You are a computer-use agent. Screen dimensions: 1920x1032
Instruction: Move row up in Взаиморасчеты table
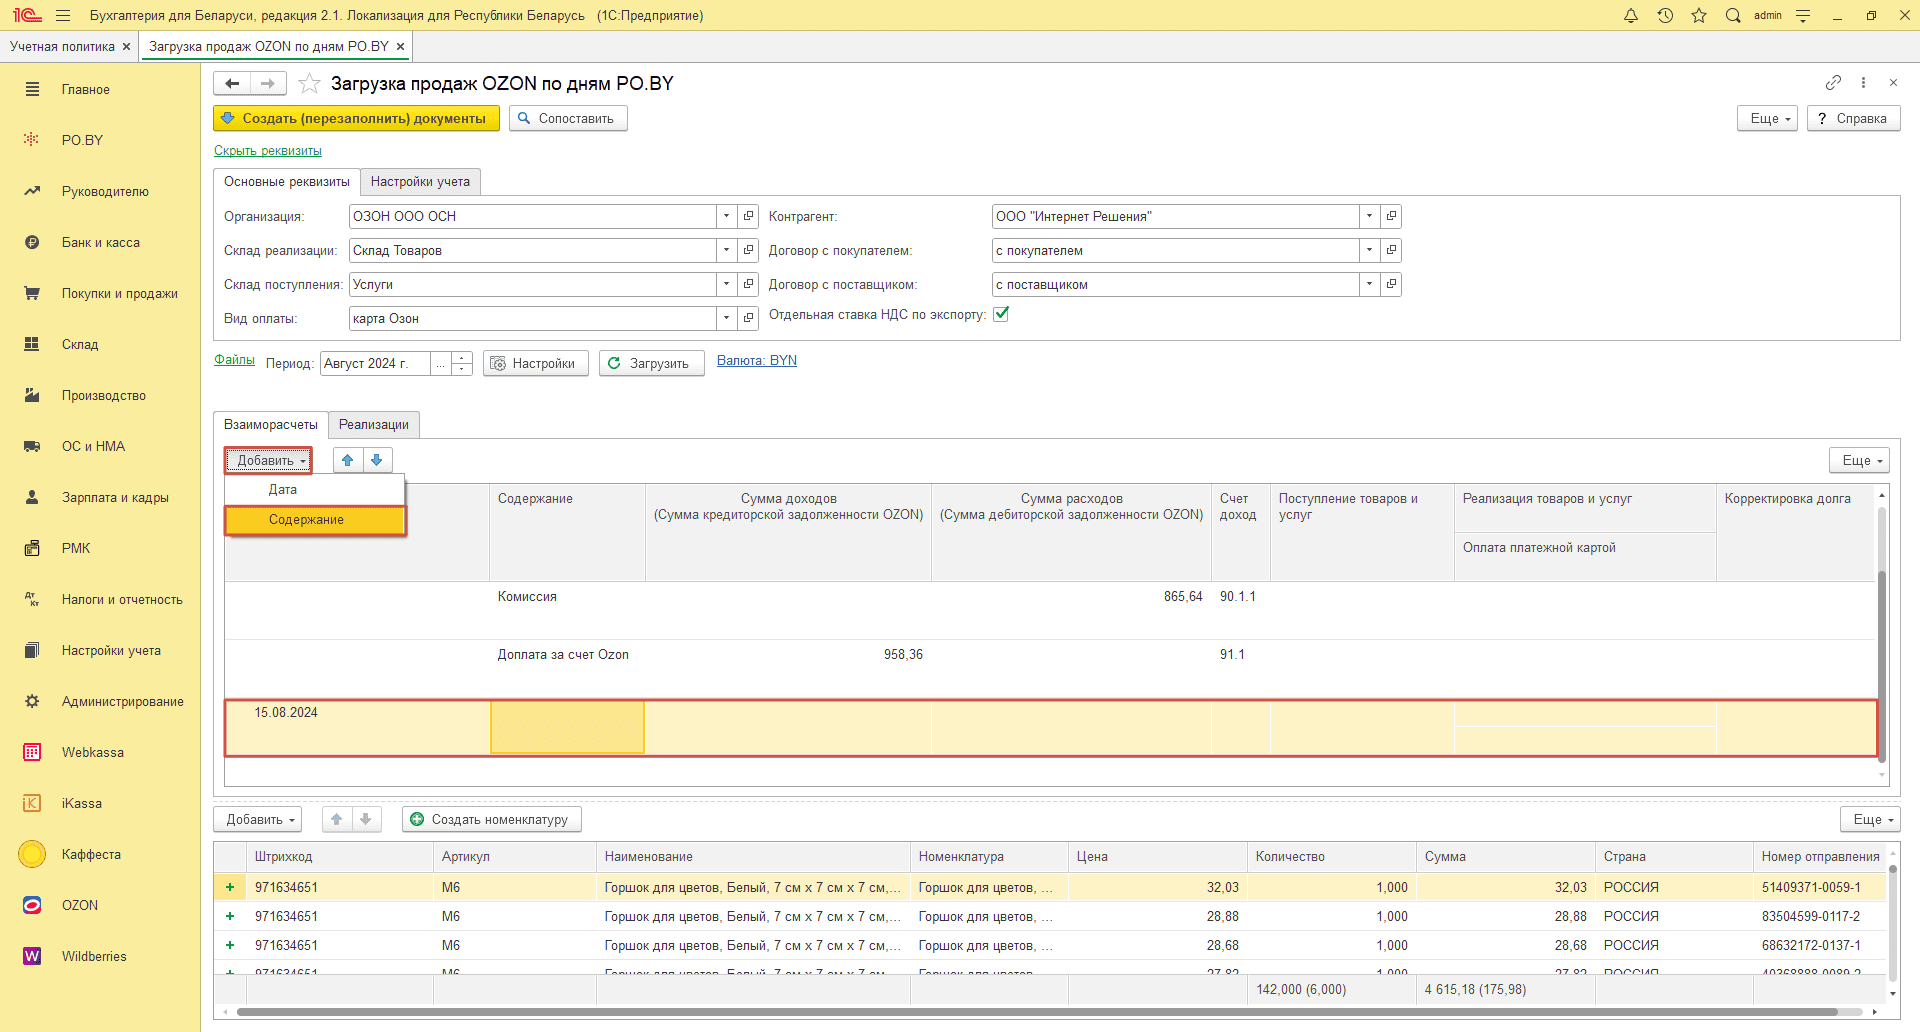pyautogui.click(x=347, y=460)
